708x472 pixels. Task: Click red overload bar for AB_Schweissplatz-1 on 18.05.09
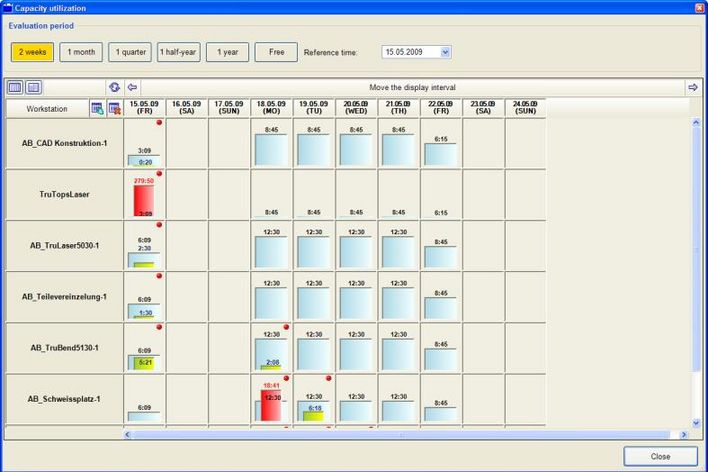pyautogui.click(x=271, y=406)
